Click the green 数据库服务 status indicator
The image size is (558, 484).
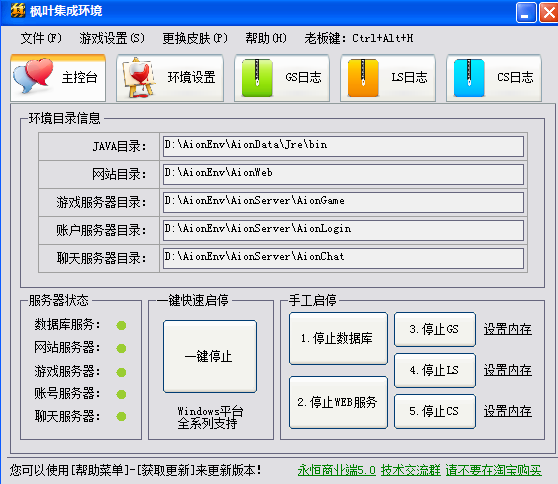click(121, 325)
